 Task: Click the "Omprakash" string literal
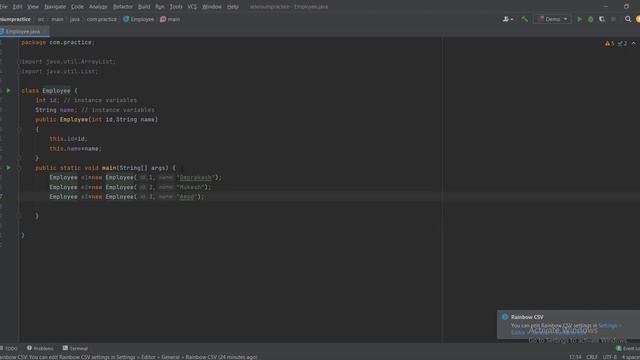coord(196,178)
